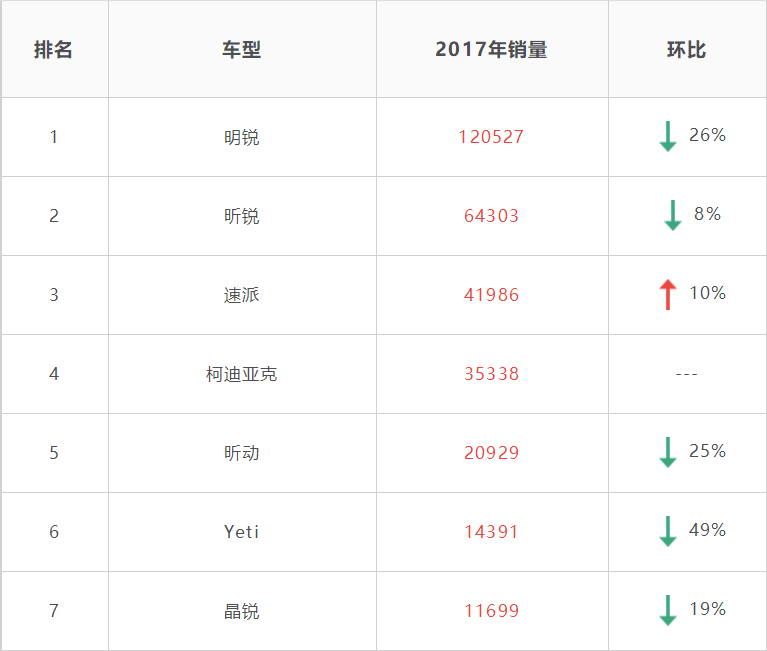
Task: Click the green down arrow beside 49%
Action: [x=668, y=531]
